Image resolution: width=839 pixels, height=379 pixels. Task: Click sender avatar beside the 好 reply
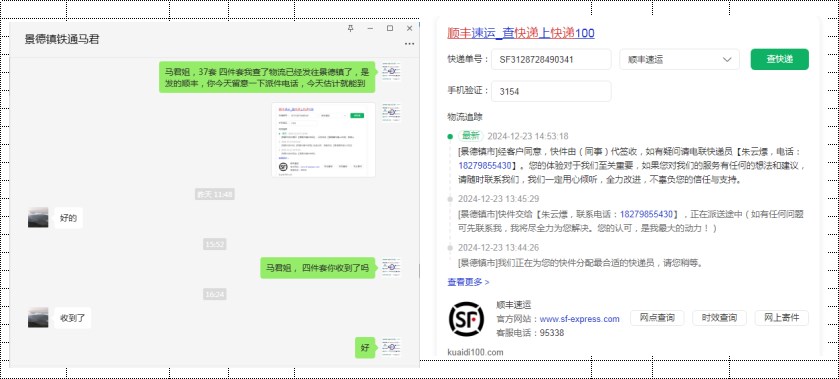(392, 347)
